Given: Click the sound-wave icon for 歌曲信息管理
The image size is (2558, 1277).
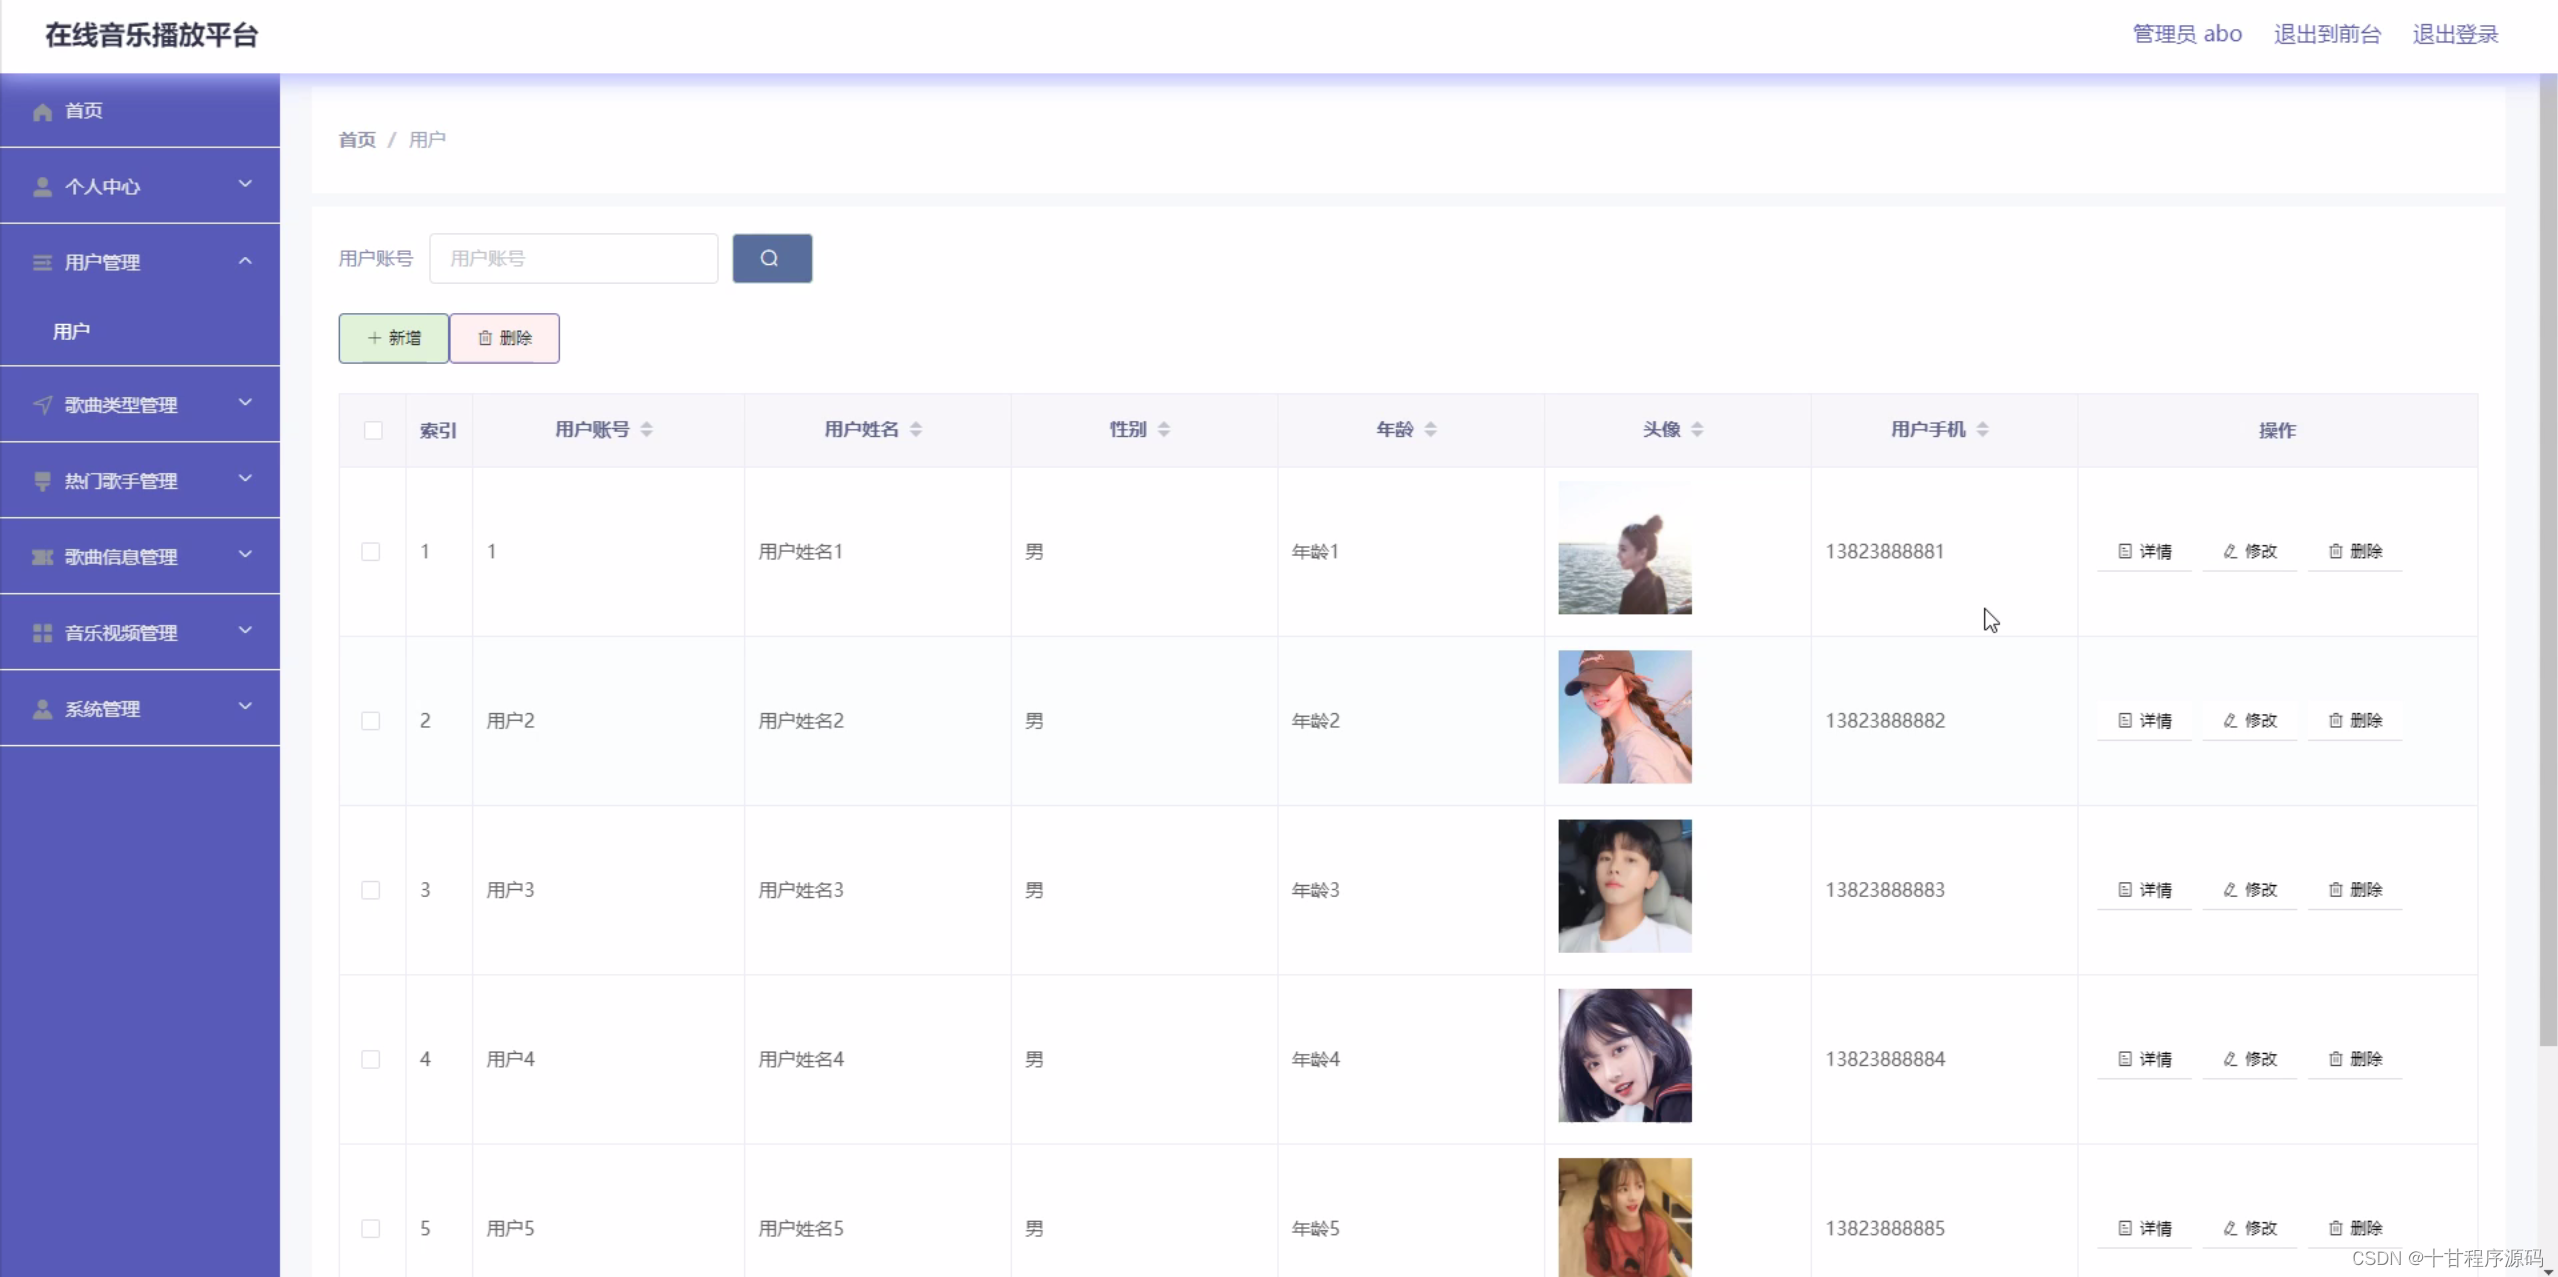Looking at the screenshot, I should (x=41, y=557).
